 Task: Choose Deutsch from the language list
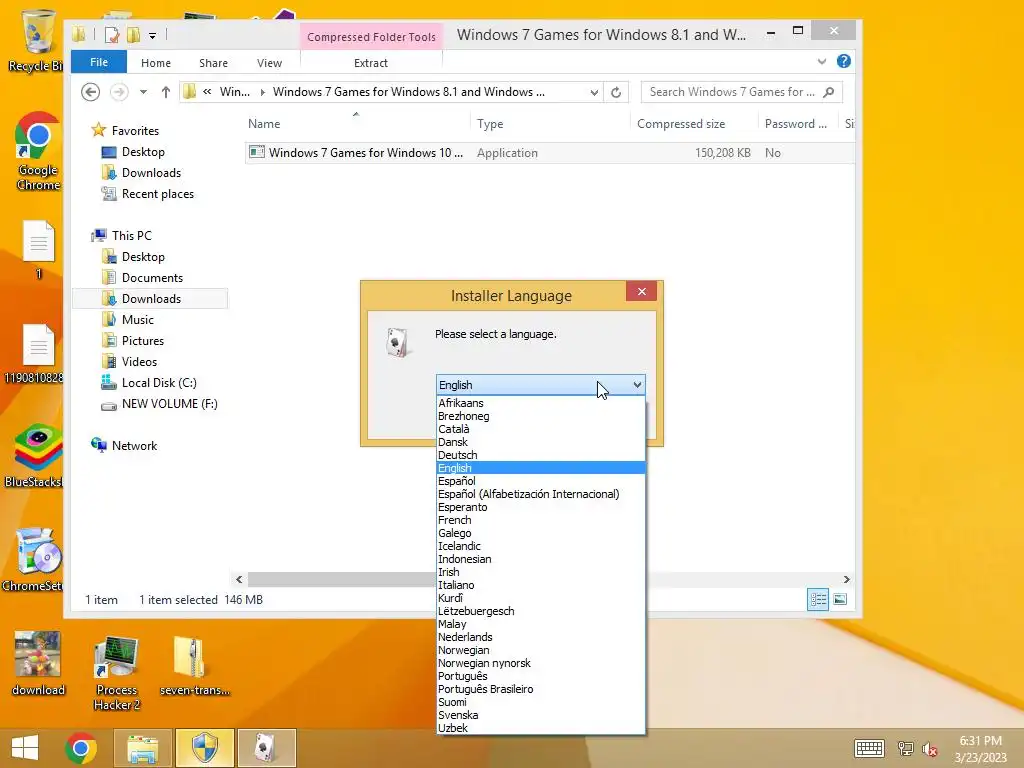pyautogui.click(x=541, y=455)
